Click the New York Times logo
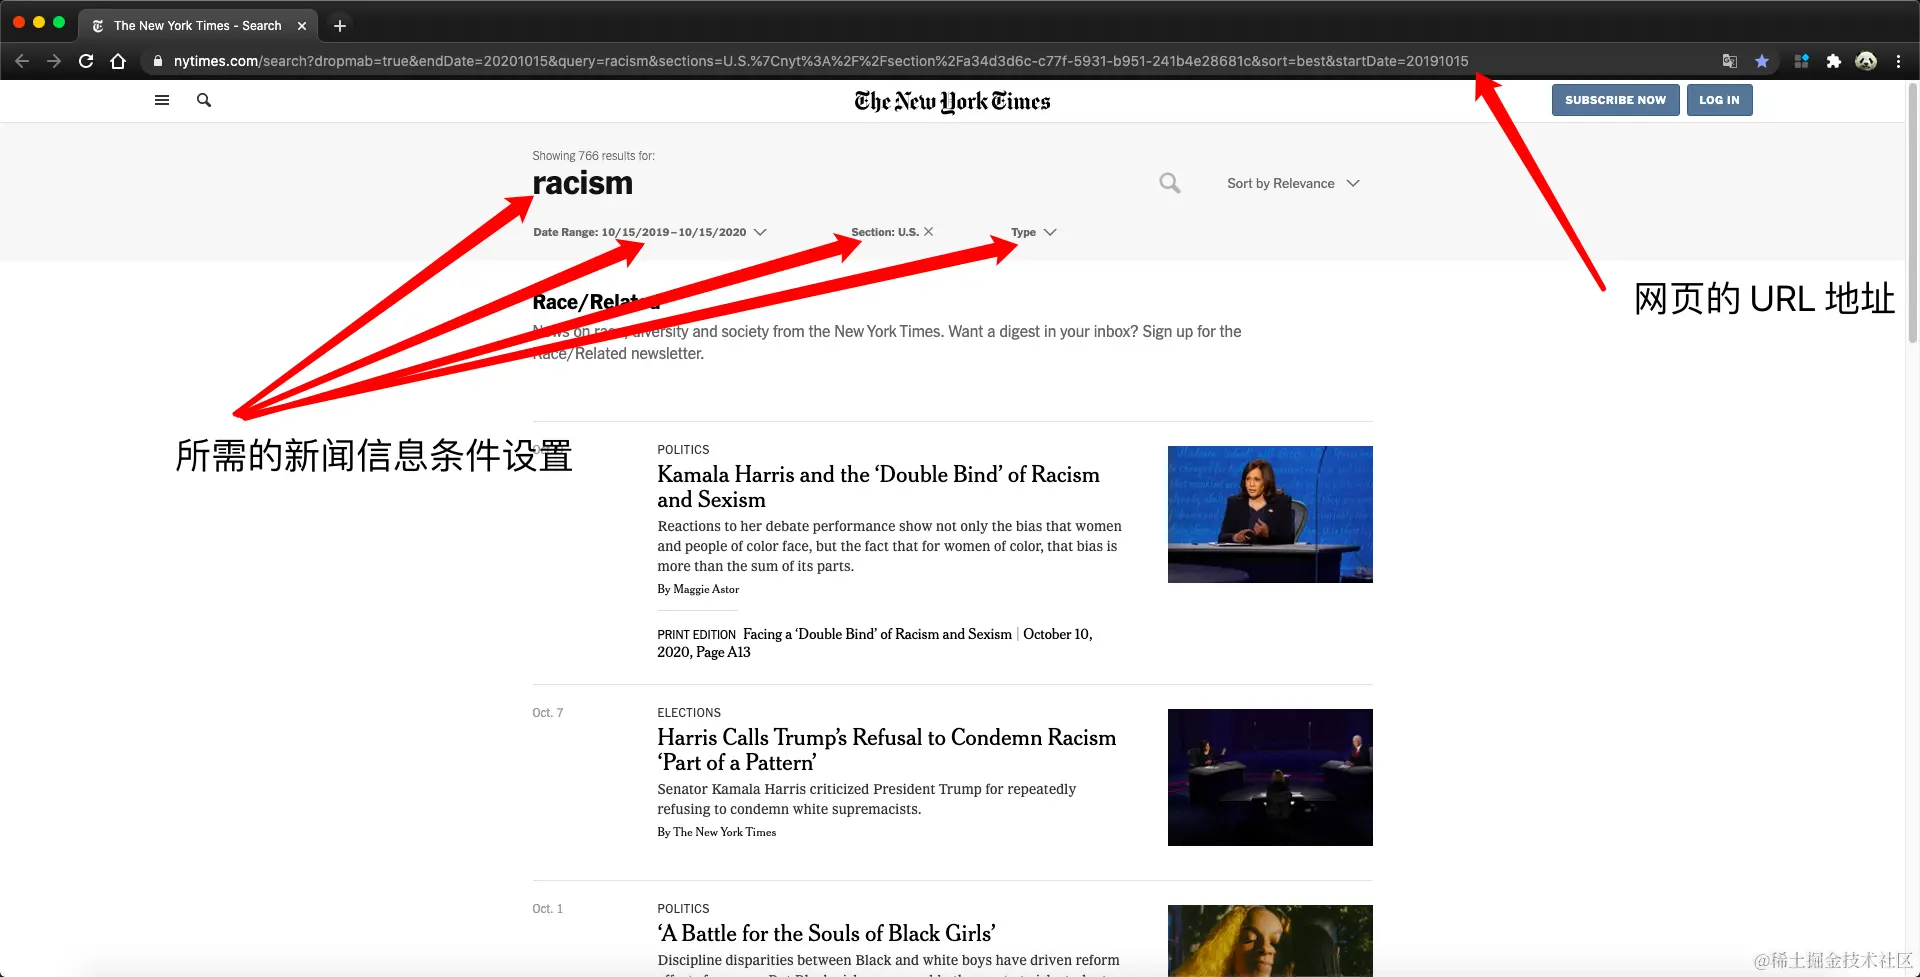This screenshot has height=977, width=1920. pyautogui.click(x=952, y=101)
